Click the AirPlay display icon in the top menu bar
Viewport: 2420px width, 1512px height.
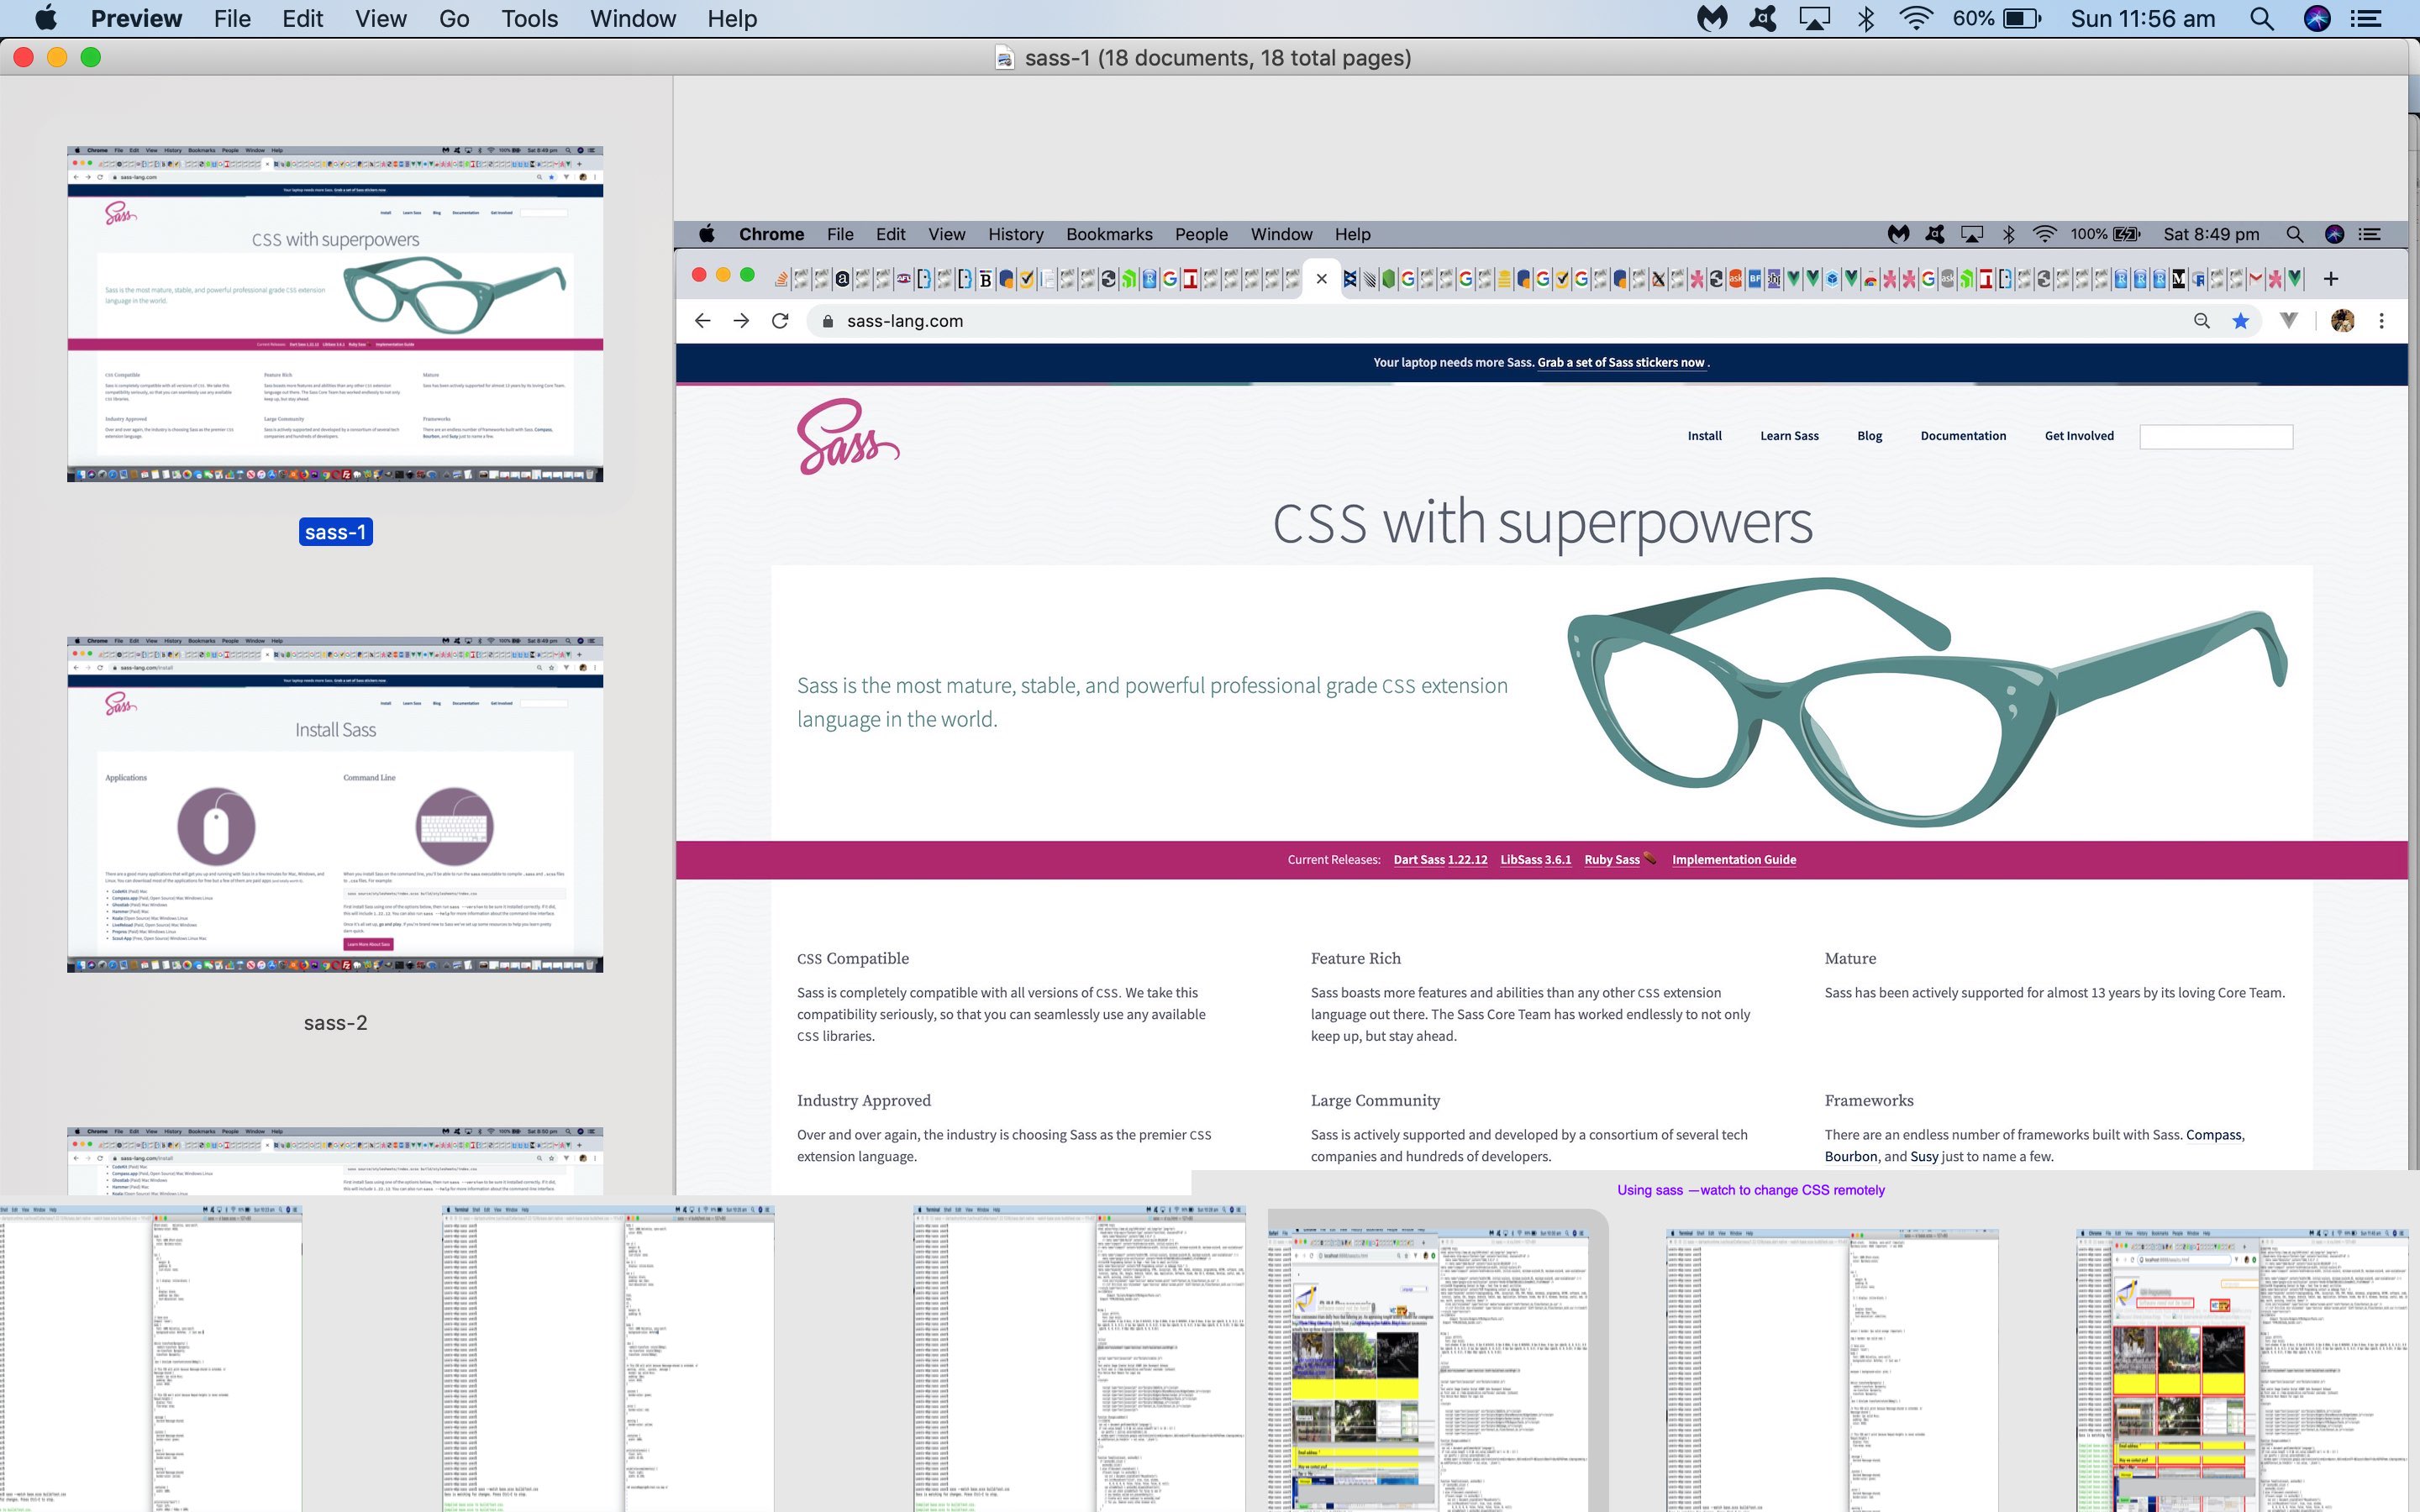[1814, 18]
